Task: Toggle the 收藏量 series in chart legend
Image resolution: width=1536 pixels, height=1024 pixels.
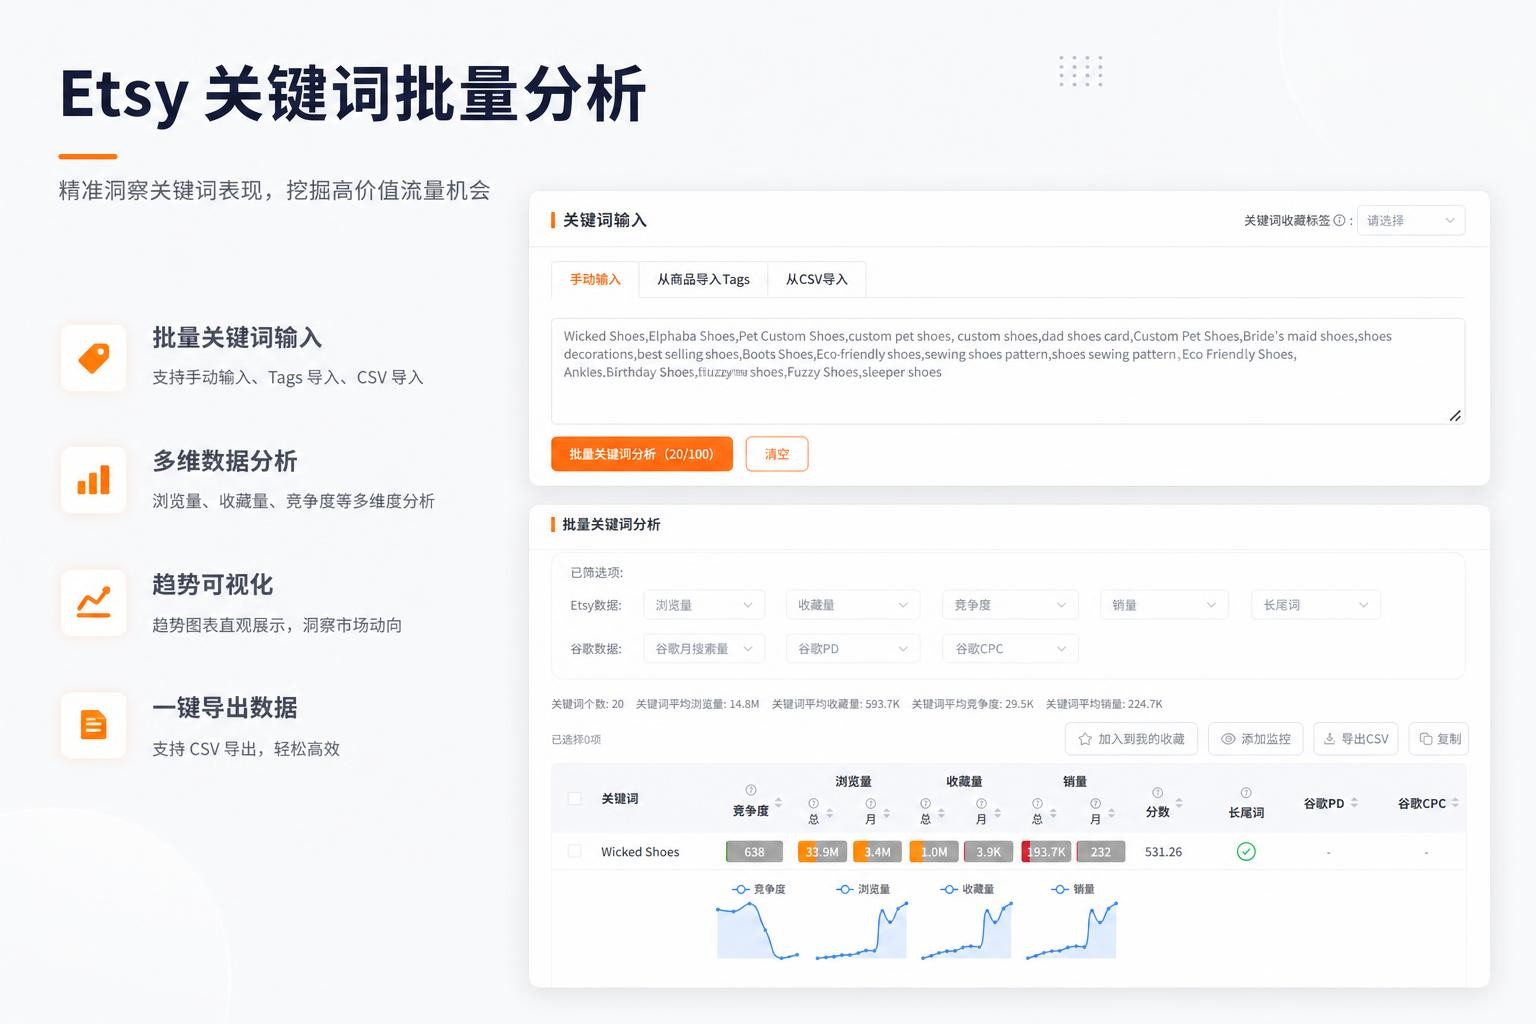Action: click(x=967, y=889)
